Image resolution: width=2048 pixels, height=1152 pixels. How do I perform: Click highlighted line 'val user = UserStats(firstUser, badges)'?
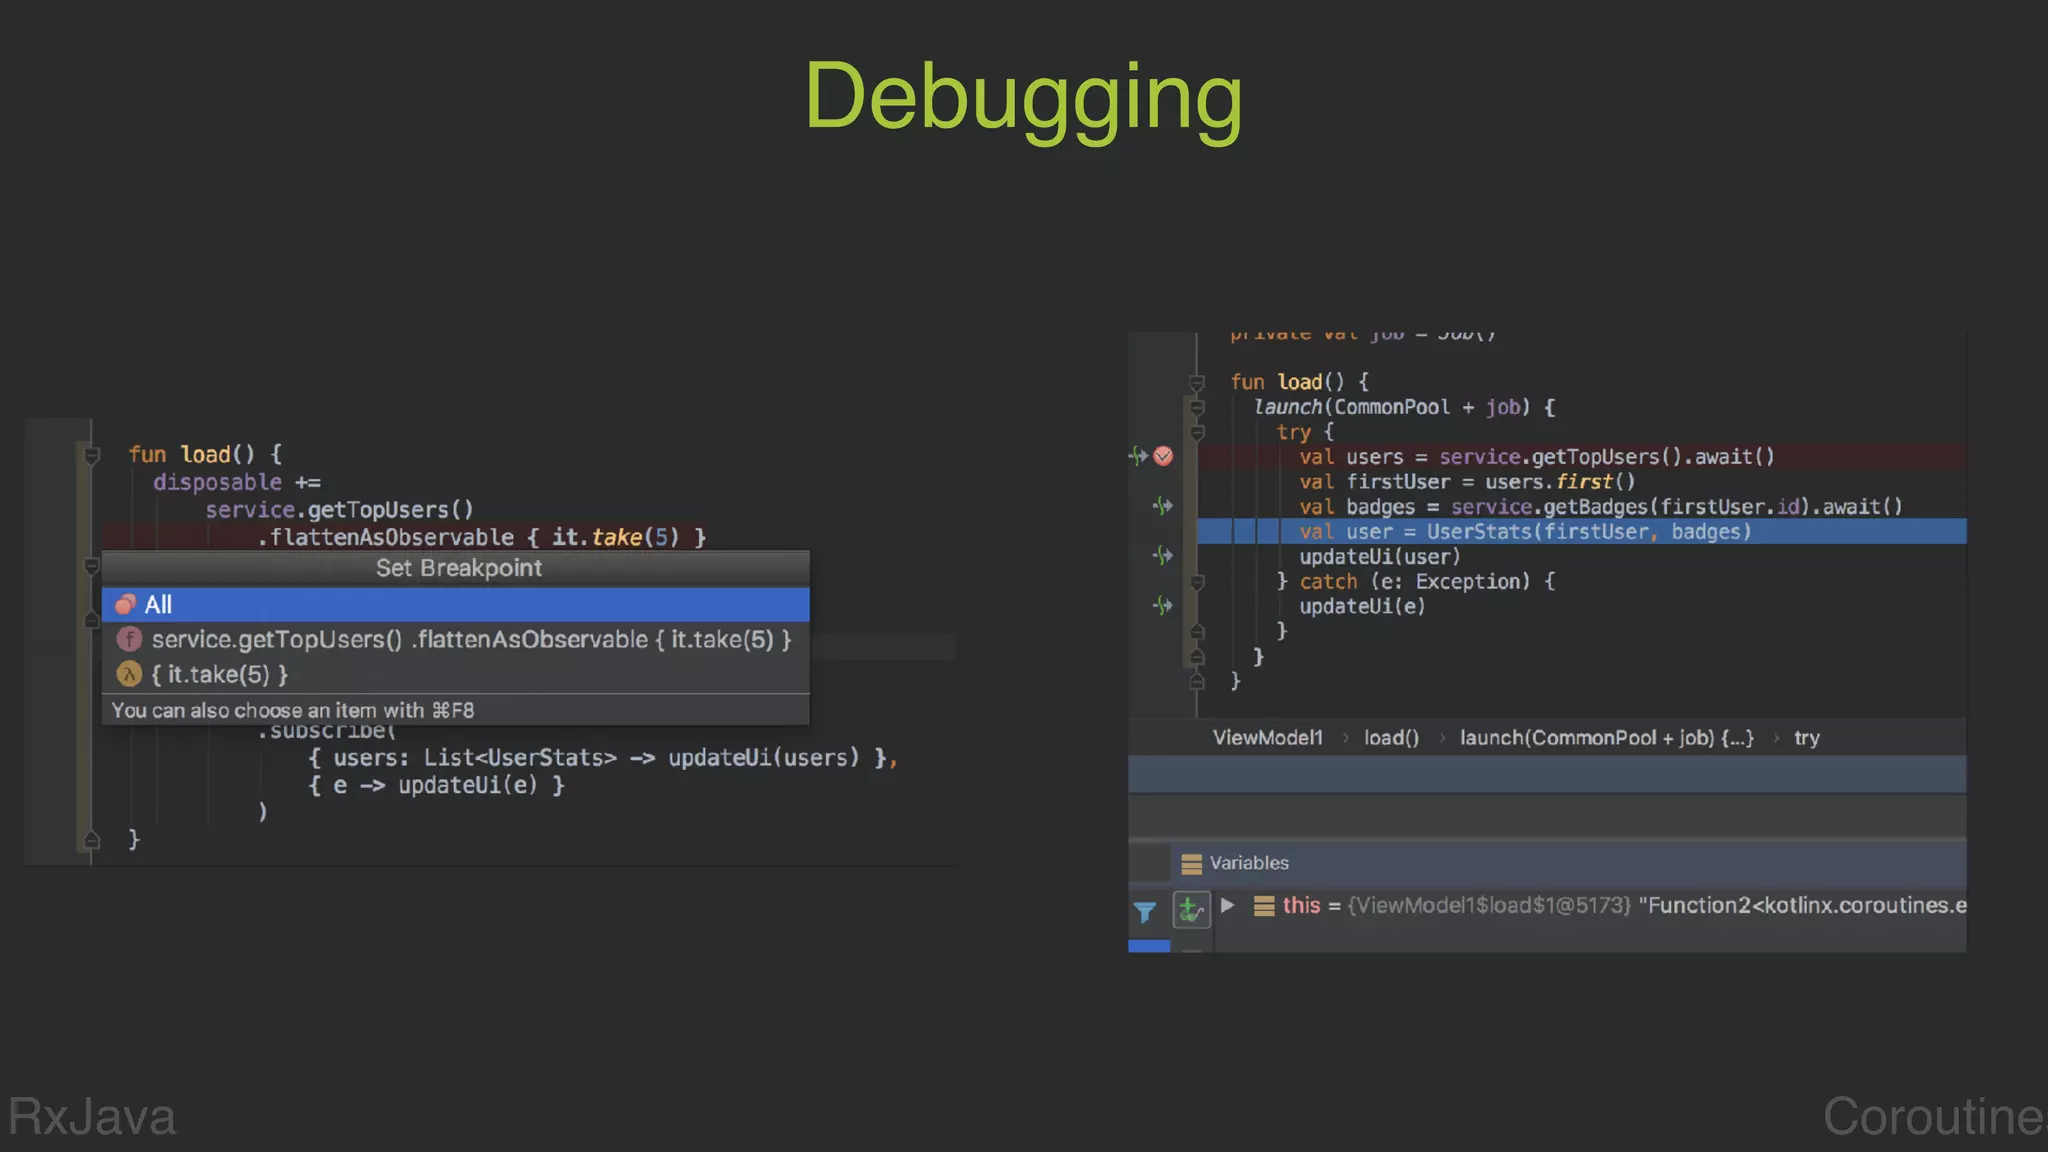(x=1581, y=531)
